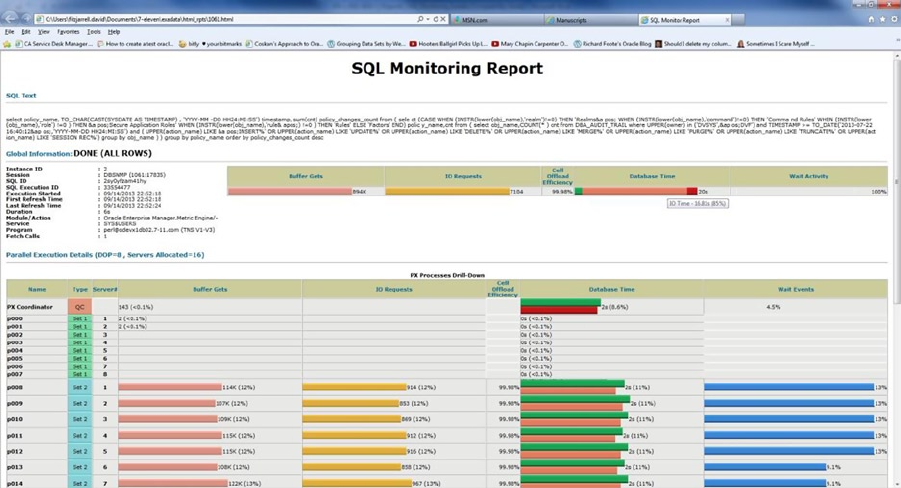Open 'Should I delete my colum...' favorite
Viewport: 901px width, 488px height.
693,44
